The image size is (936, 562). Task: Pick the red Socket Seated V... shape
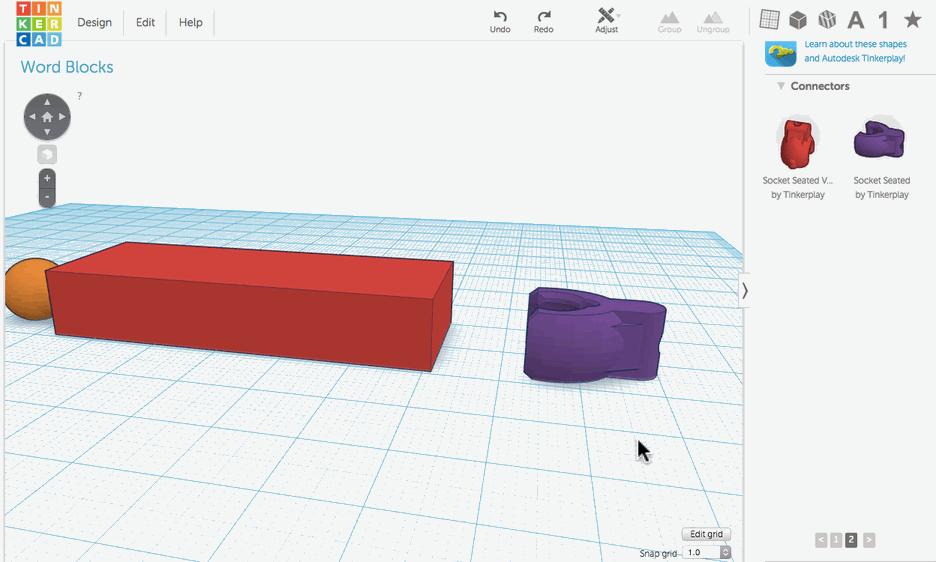coord(798,143)
